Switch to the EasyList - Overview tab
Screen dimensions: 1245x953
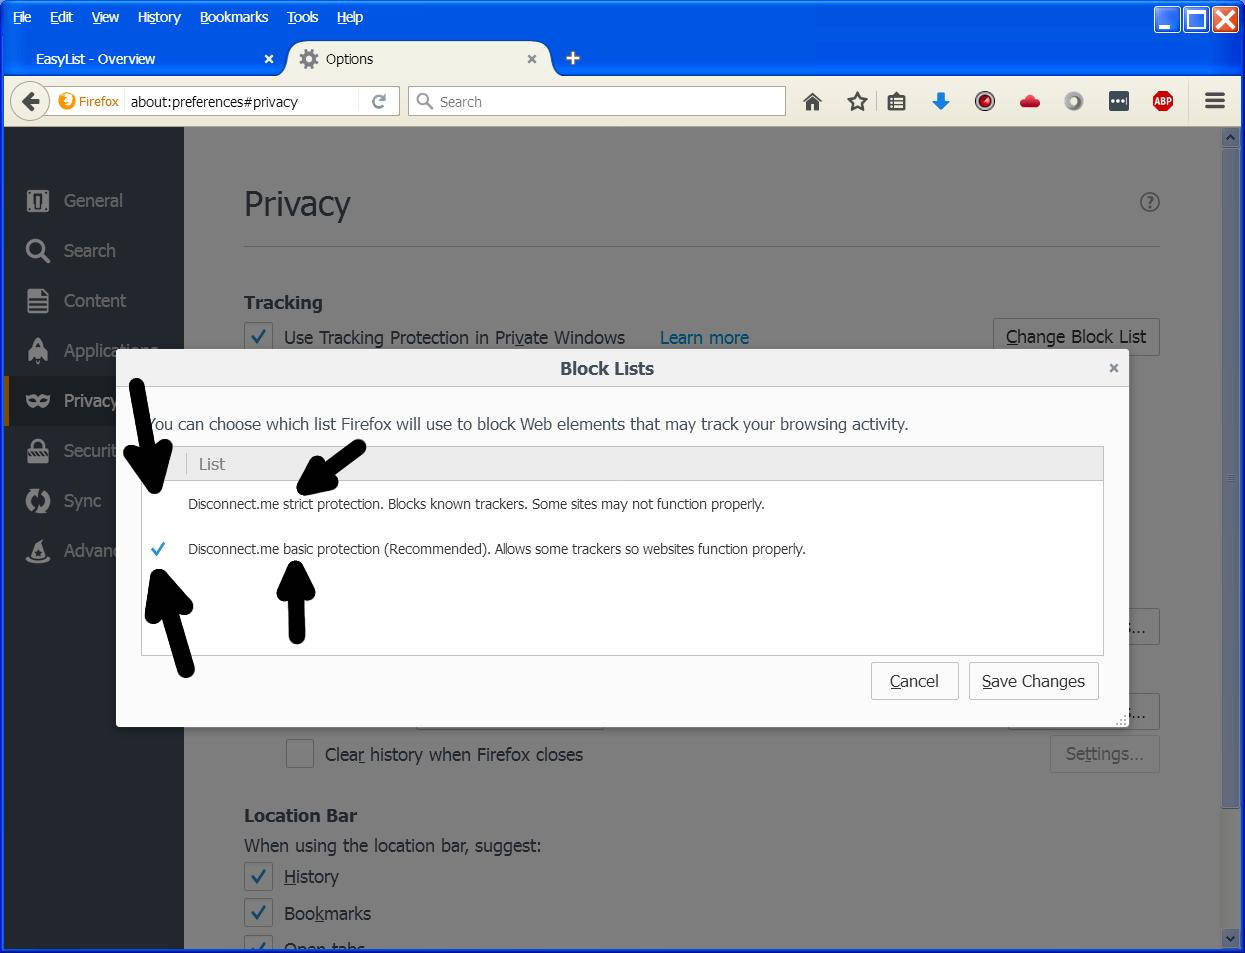[96, 59]
